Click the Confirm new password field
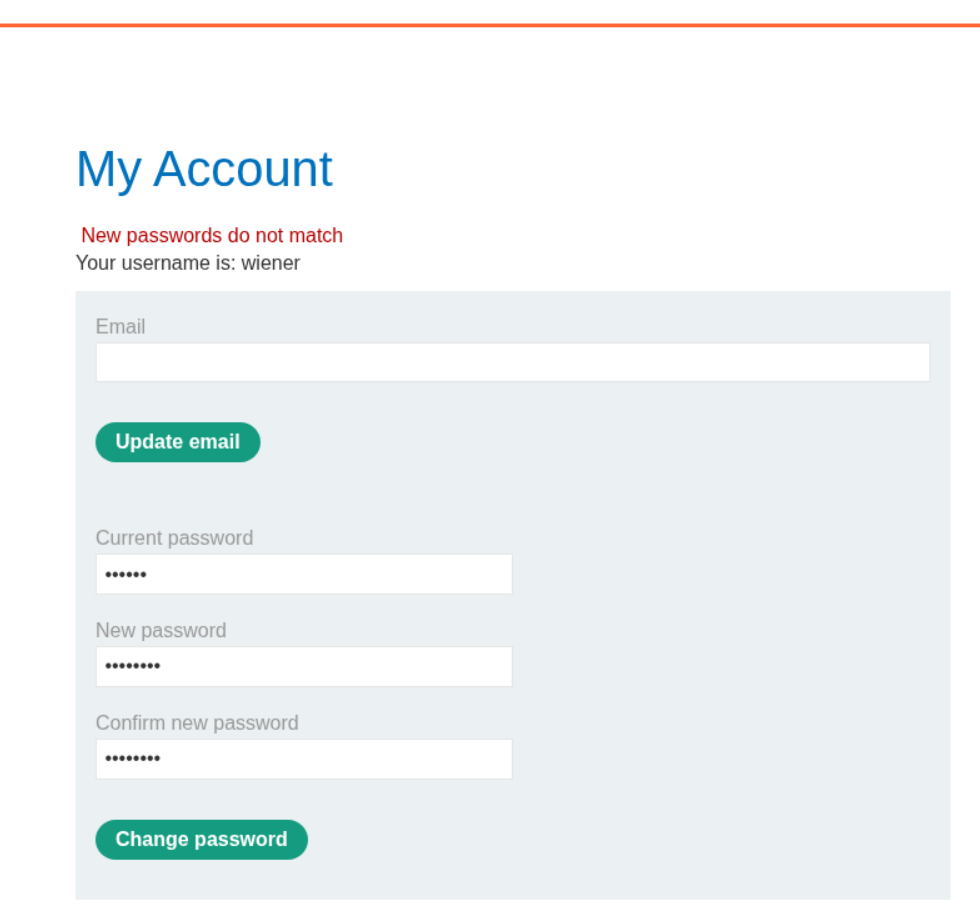980x922 pixels. coord(304,759)
